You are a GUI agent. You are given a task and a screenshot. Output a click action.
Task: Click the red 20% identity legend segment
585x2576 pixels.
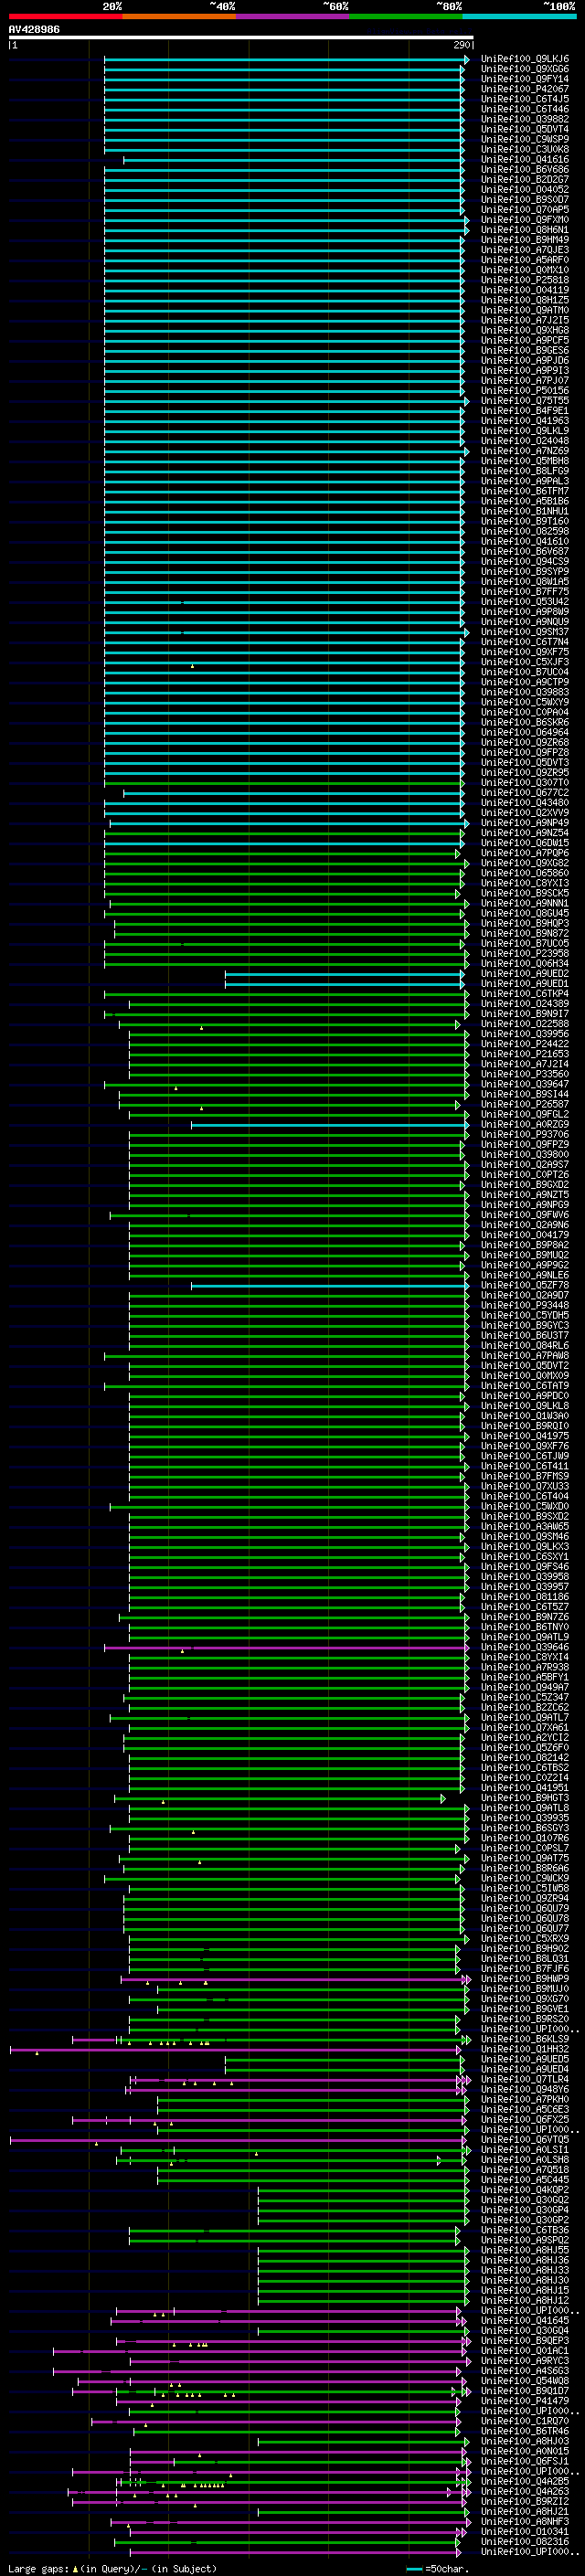pyautogui.click(x=65, y=16)
